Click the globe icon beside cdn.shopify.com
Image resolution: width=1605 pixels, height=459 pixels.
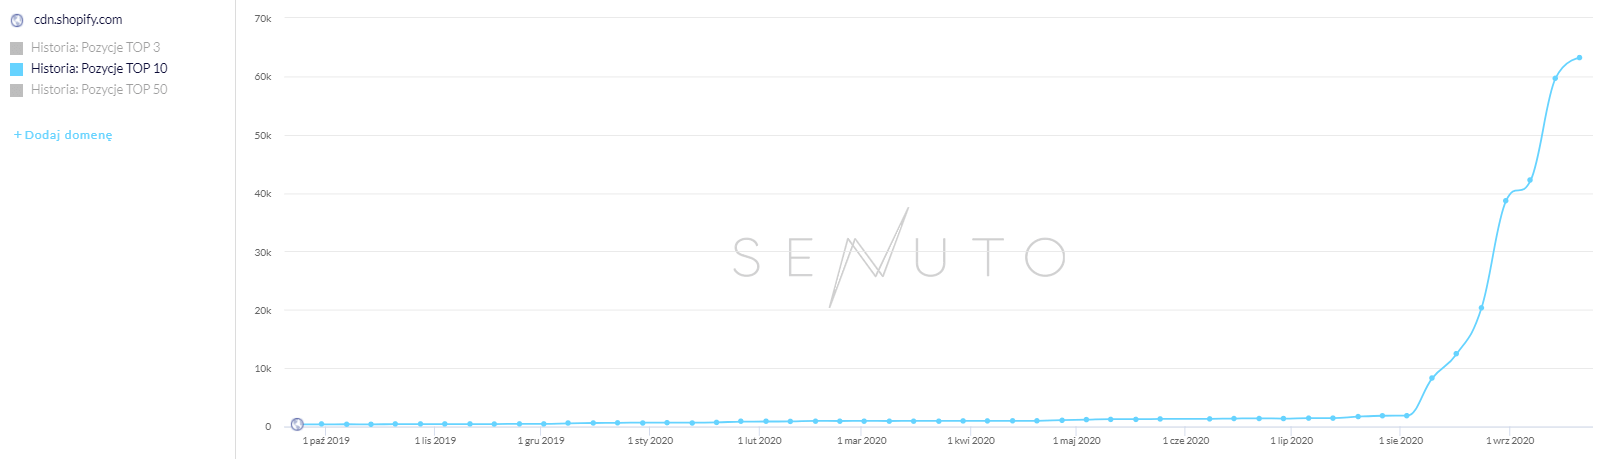17,20
